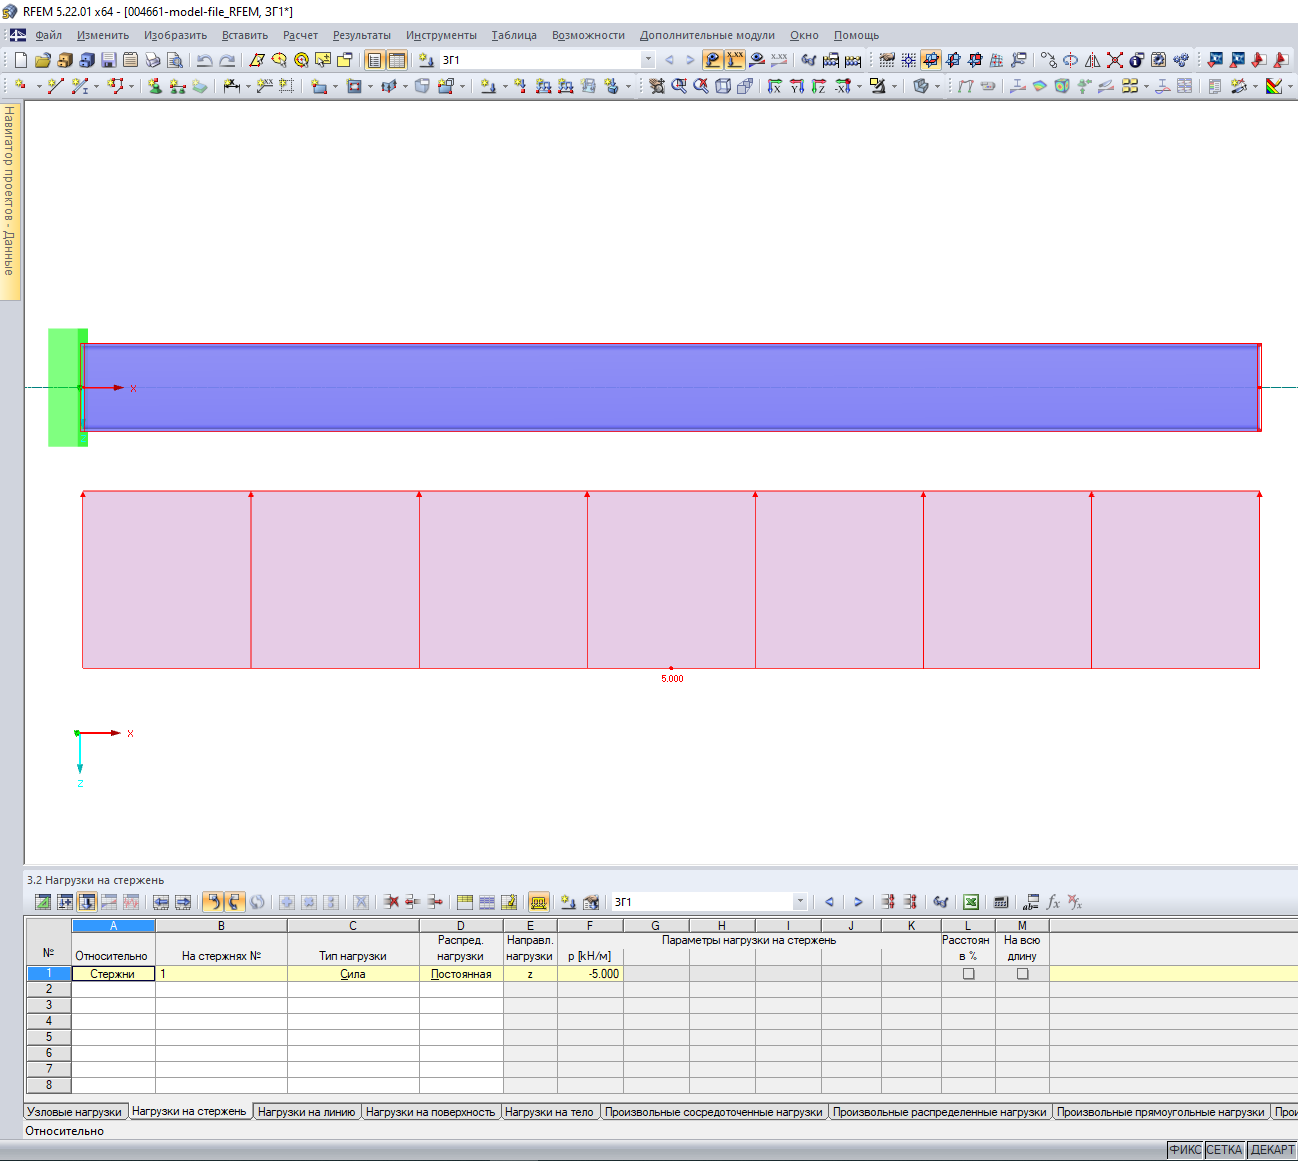Expand the new node tool dropdown arrow
The height and width of the screenshot is (1161, 1298).
(x=39, y=86)
